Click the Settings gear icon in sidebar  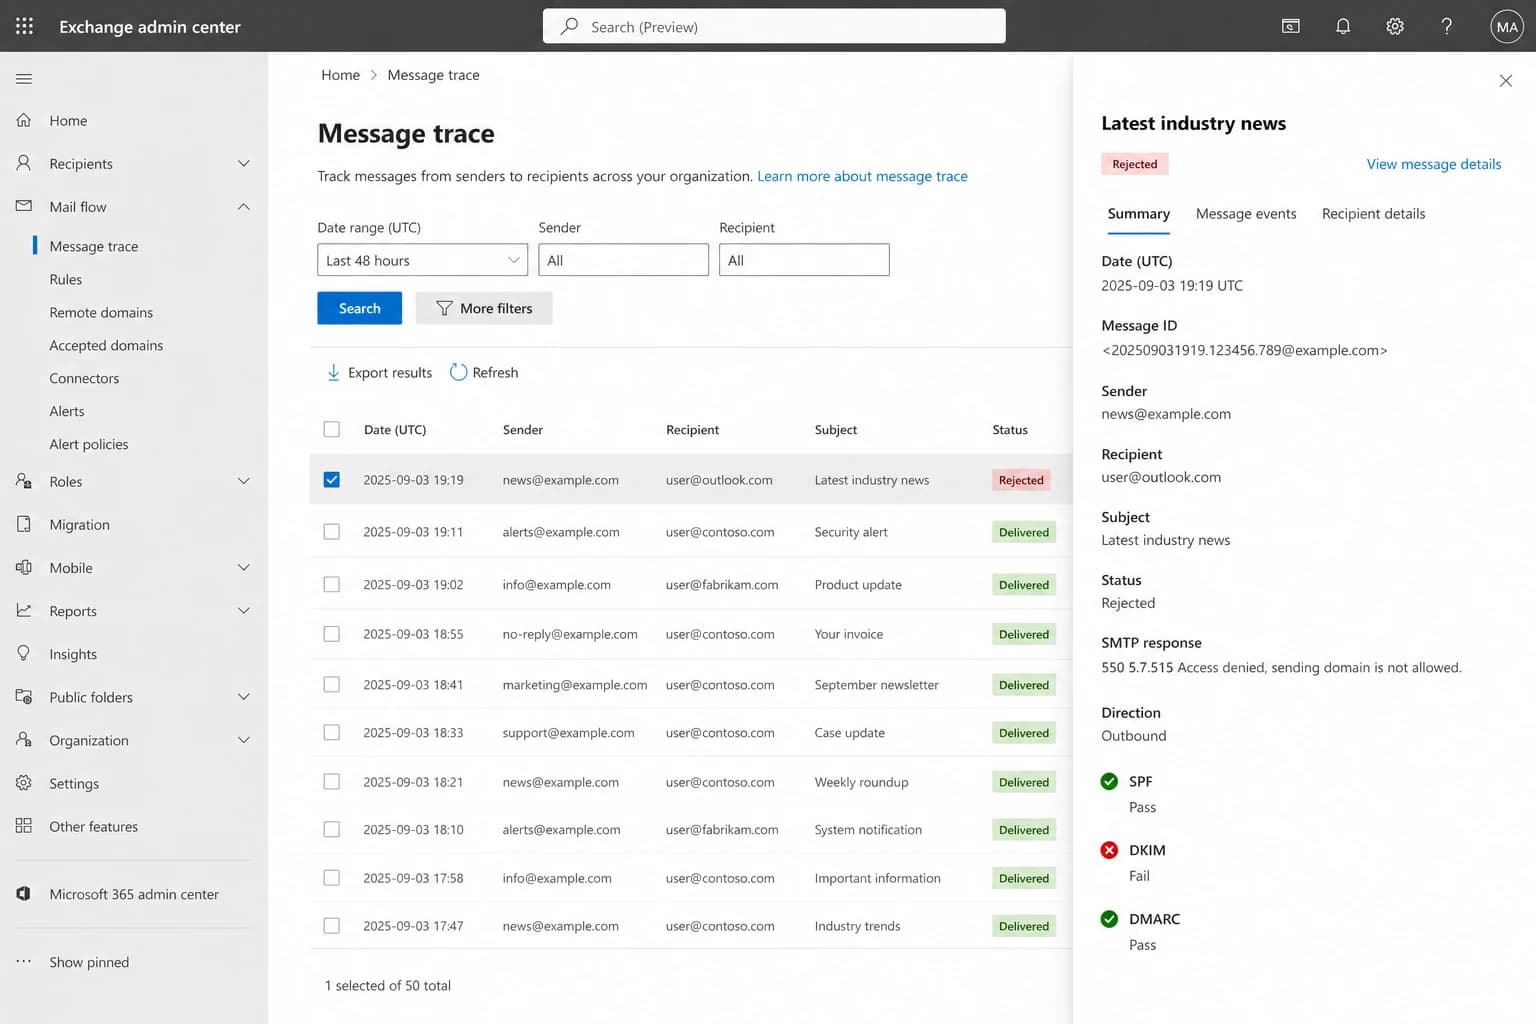pos(24,783)
